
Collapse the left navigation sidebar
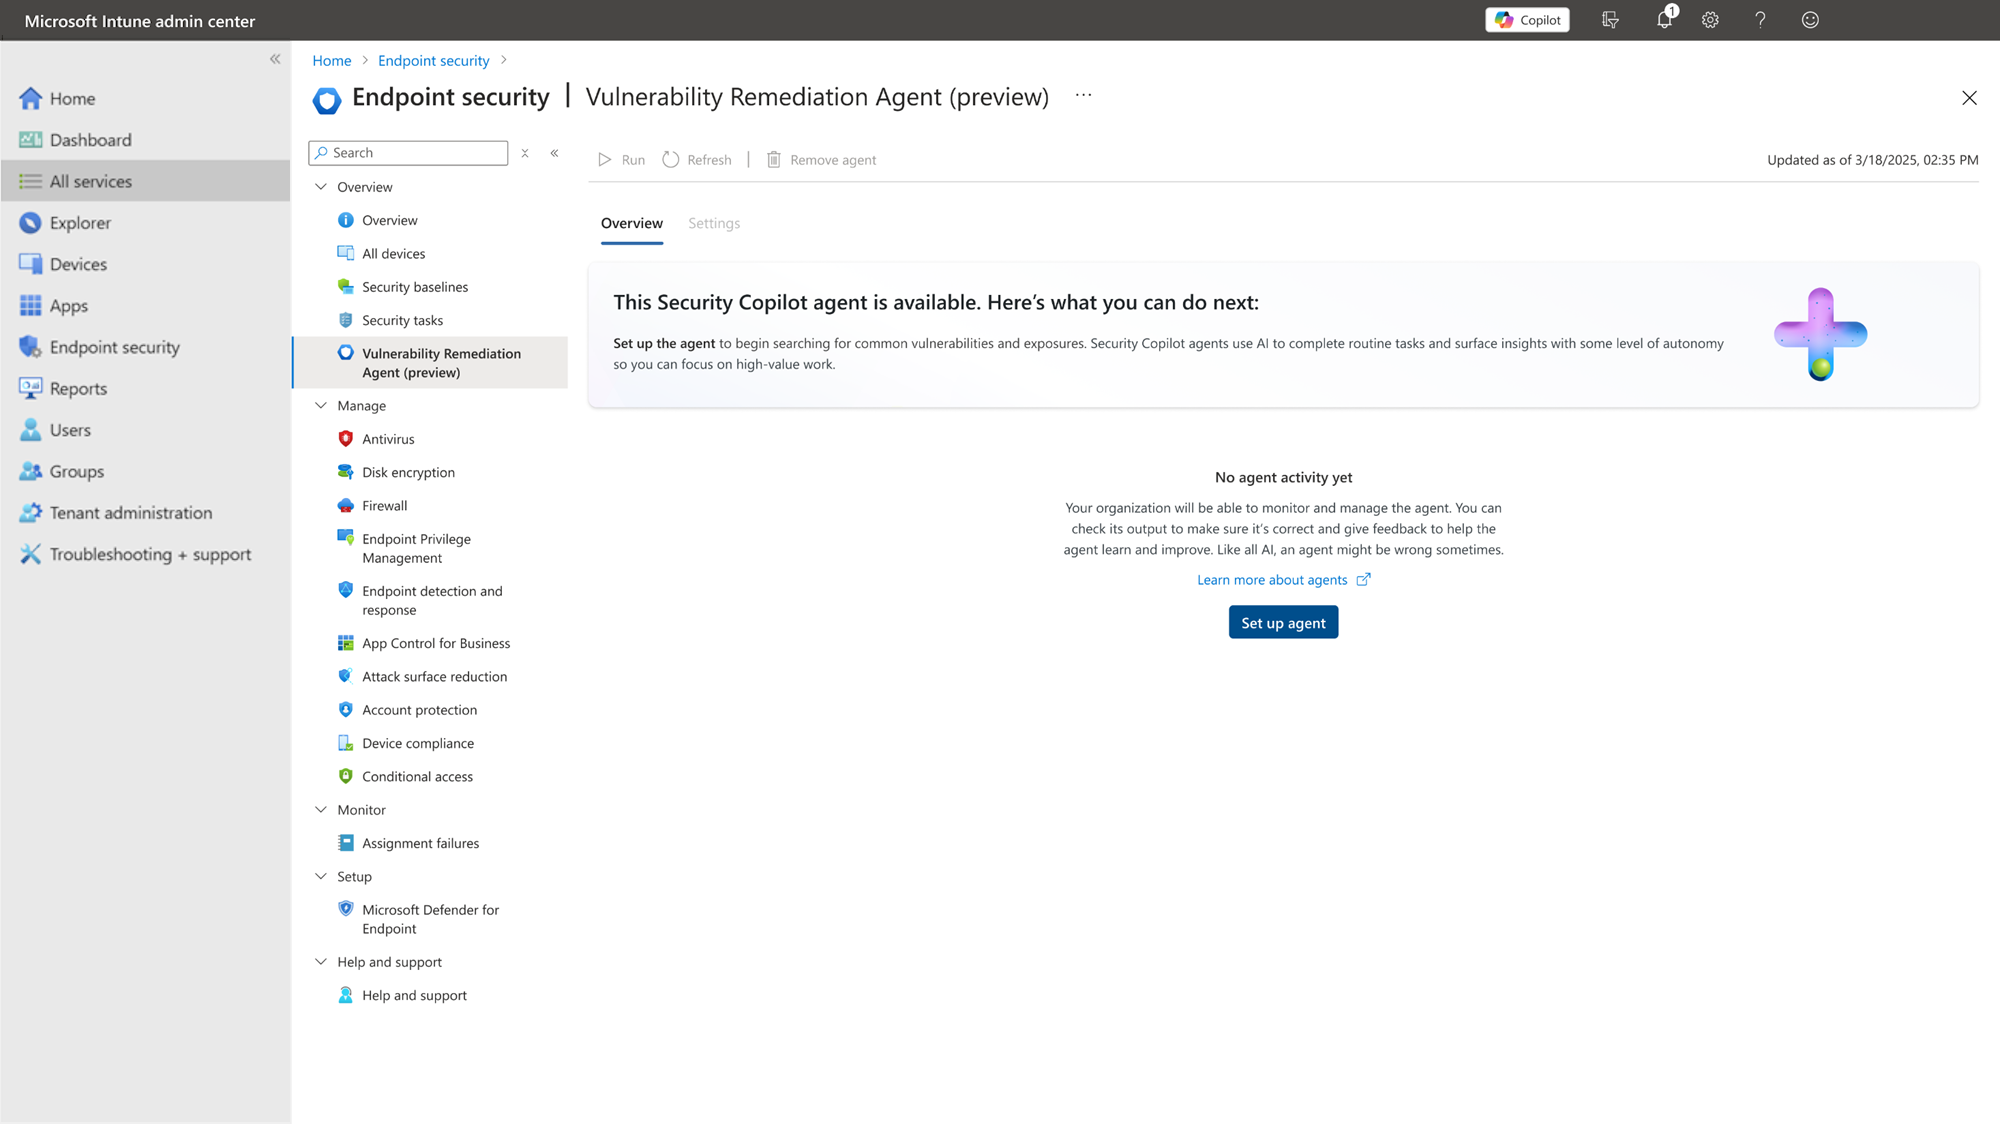tap(275, 59)
